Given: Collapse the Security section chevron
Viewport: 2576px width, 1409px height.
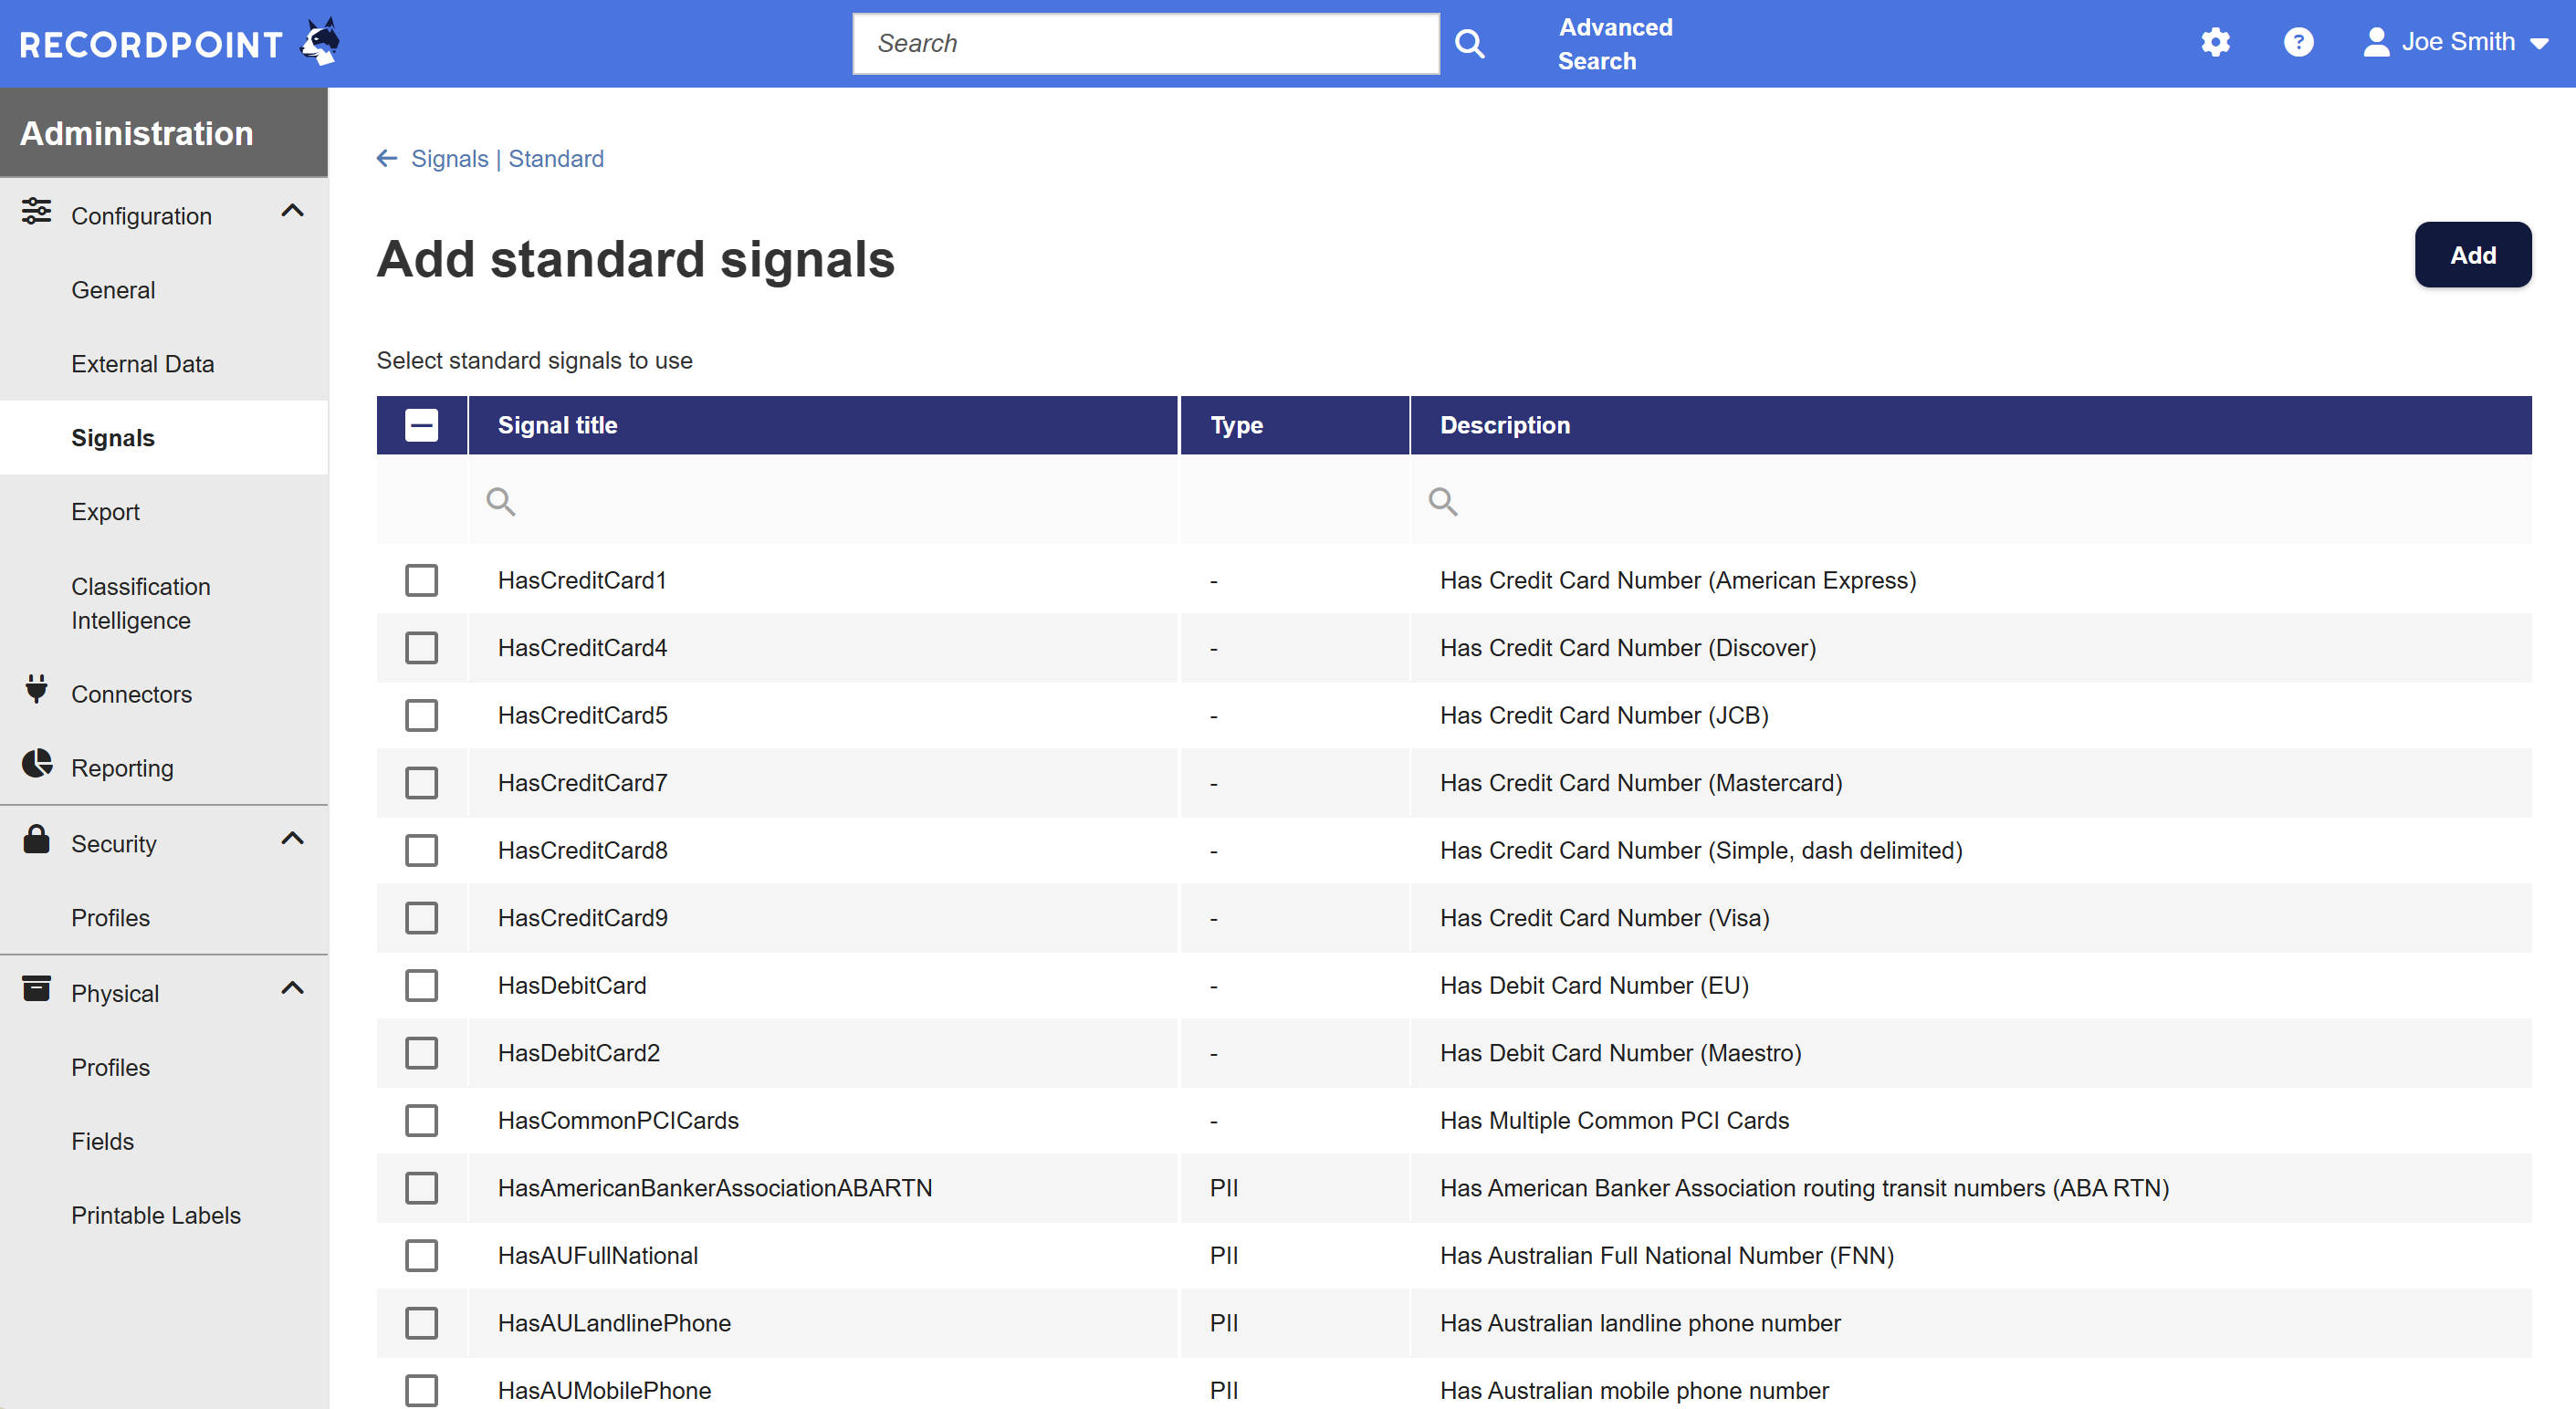Looking at the screenshot, I should tap(292, 839).
